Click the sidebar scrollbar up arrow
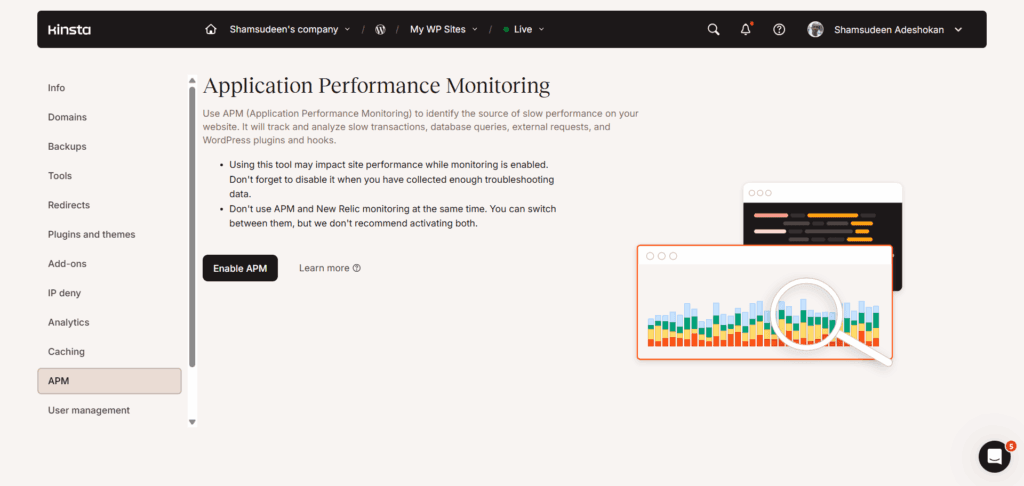Viewport: 1024px width, 486px height. [192, 80]
